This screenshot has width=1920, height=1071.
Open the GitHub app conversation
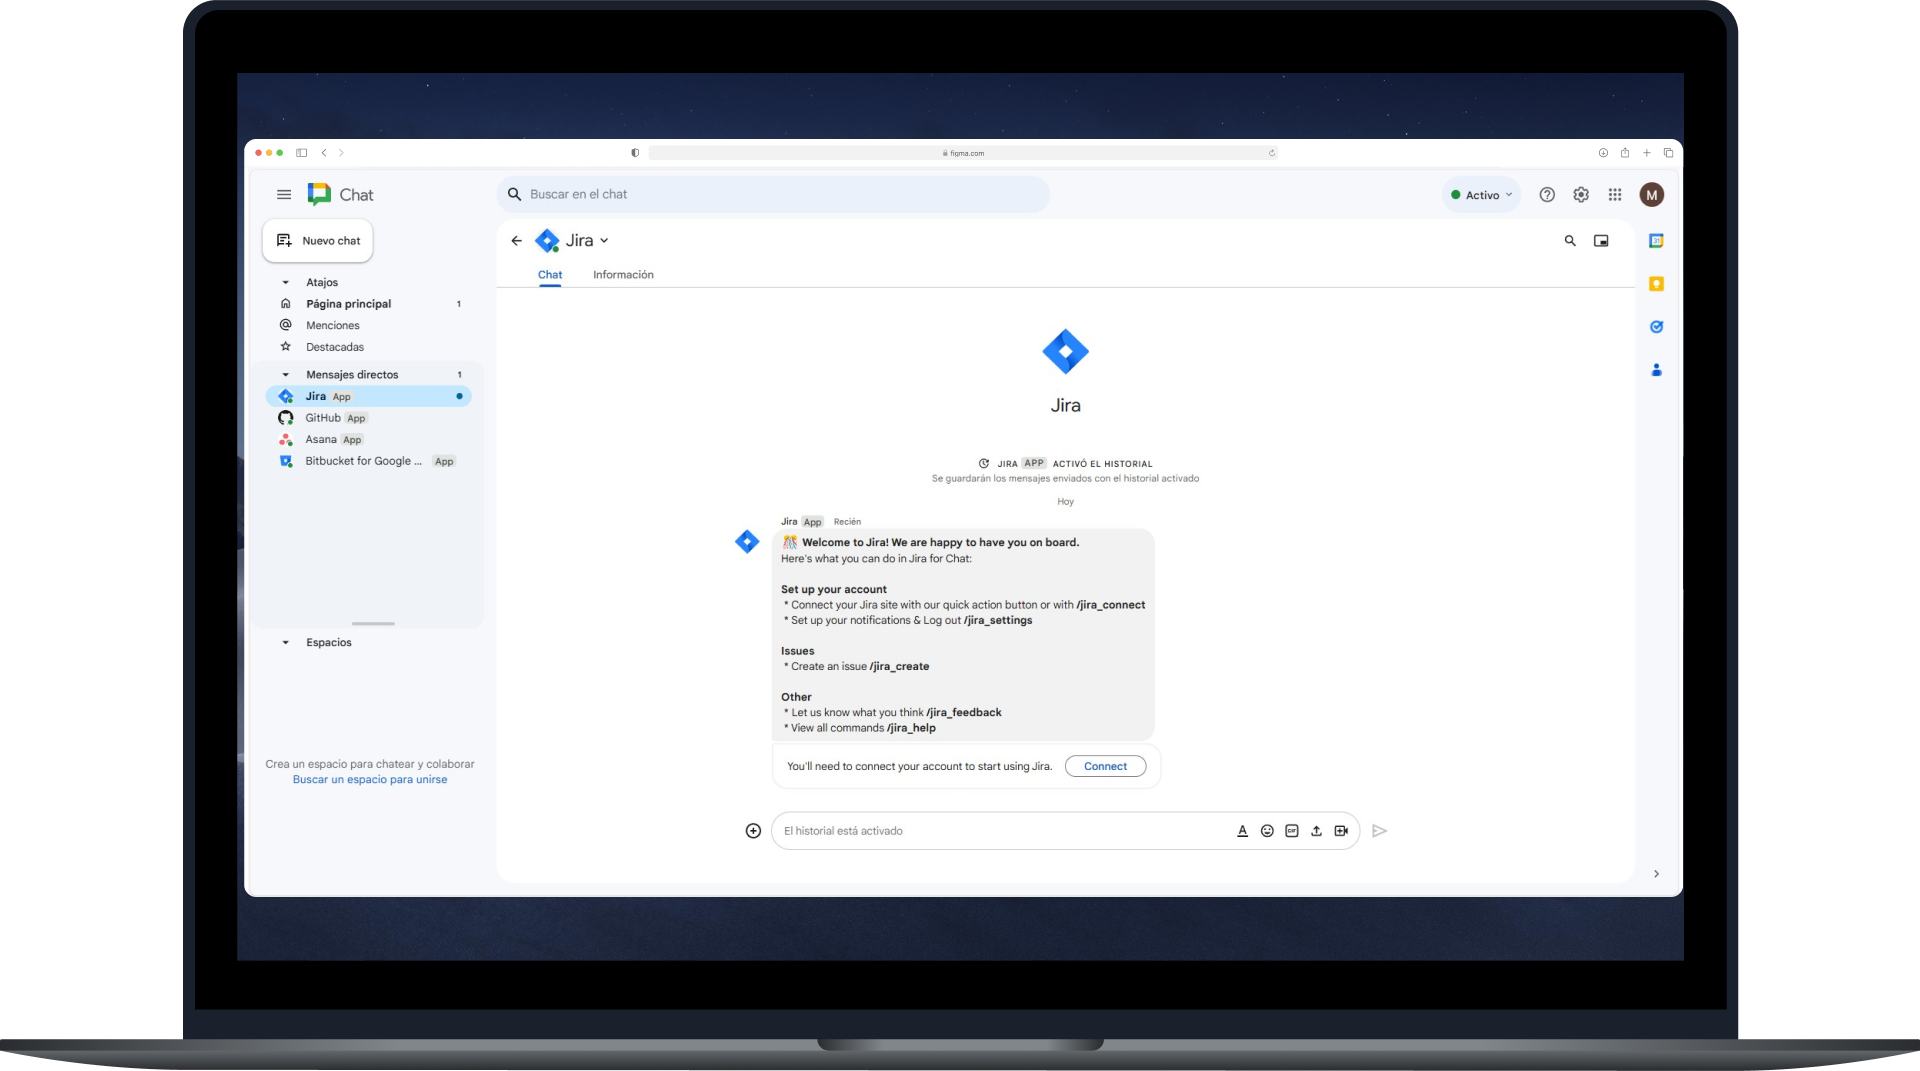tap(367, 418)
